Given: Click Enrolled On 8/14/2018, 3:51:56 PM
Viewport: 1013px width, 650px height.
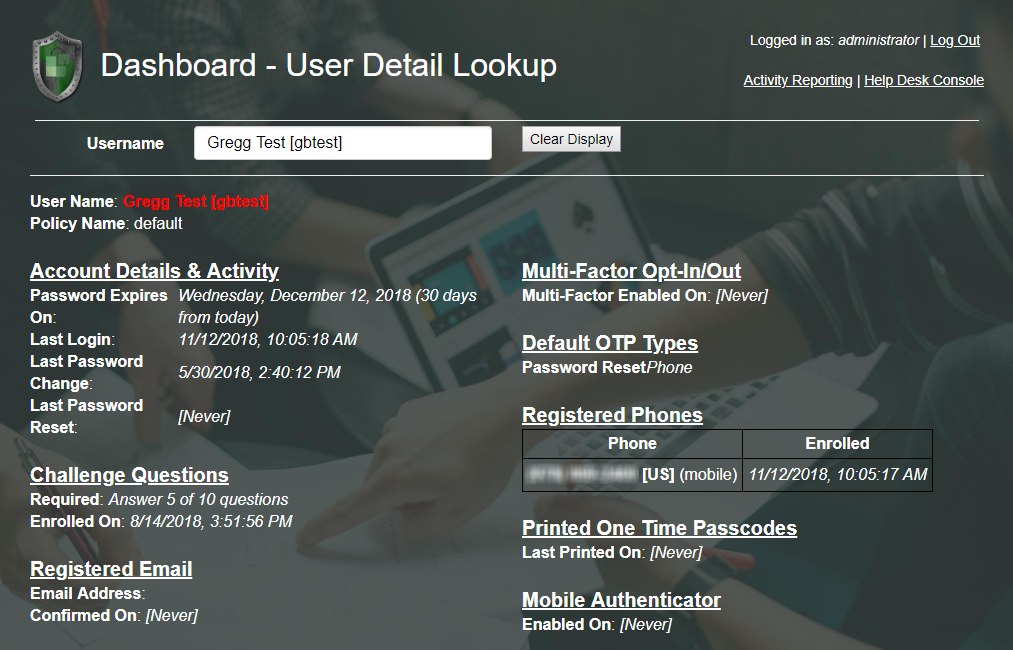Looking at the screenshot, I should [x=162, y=521].
